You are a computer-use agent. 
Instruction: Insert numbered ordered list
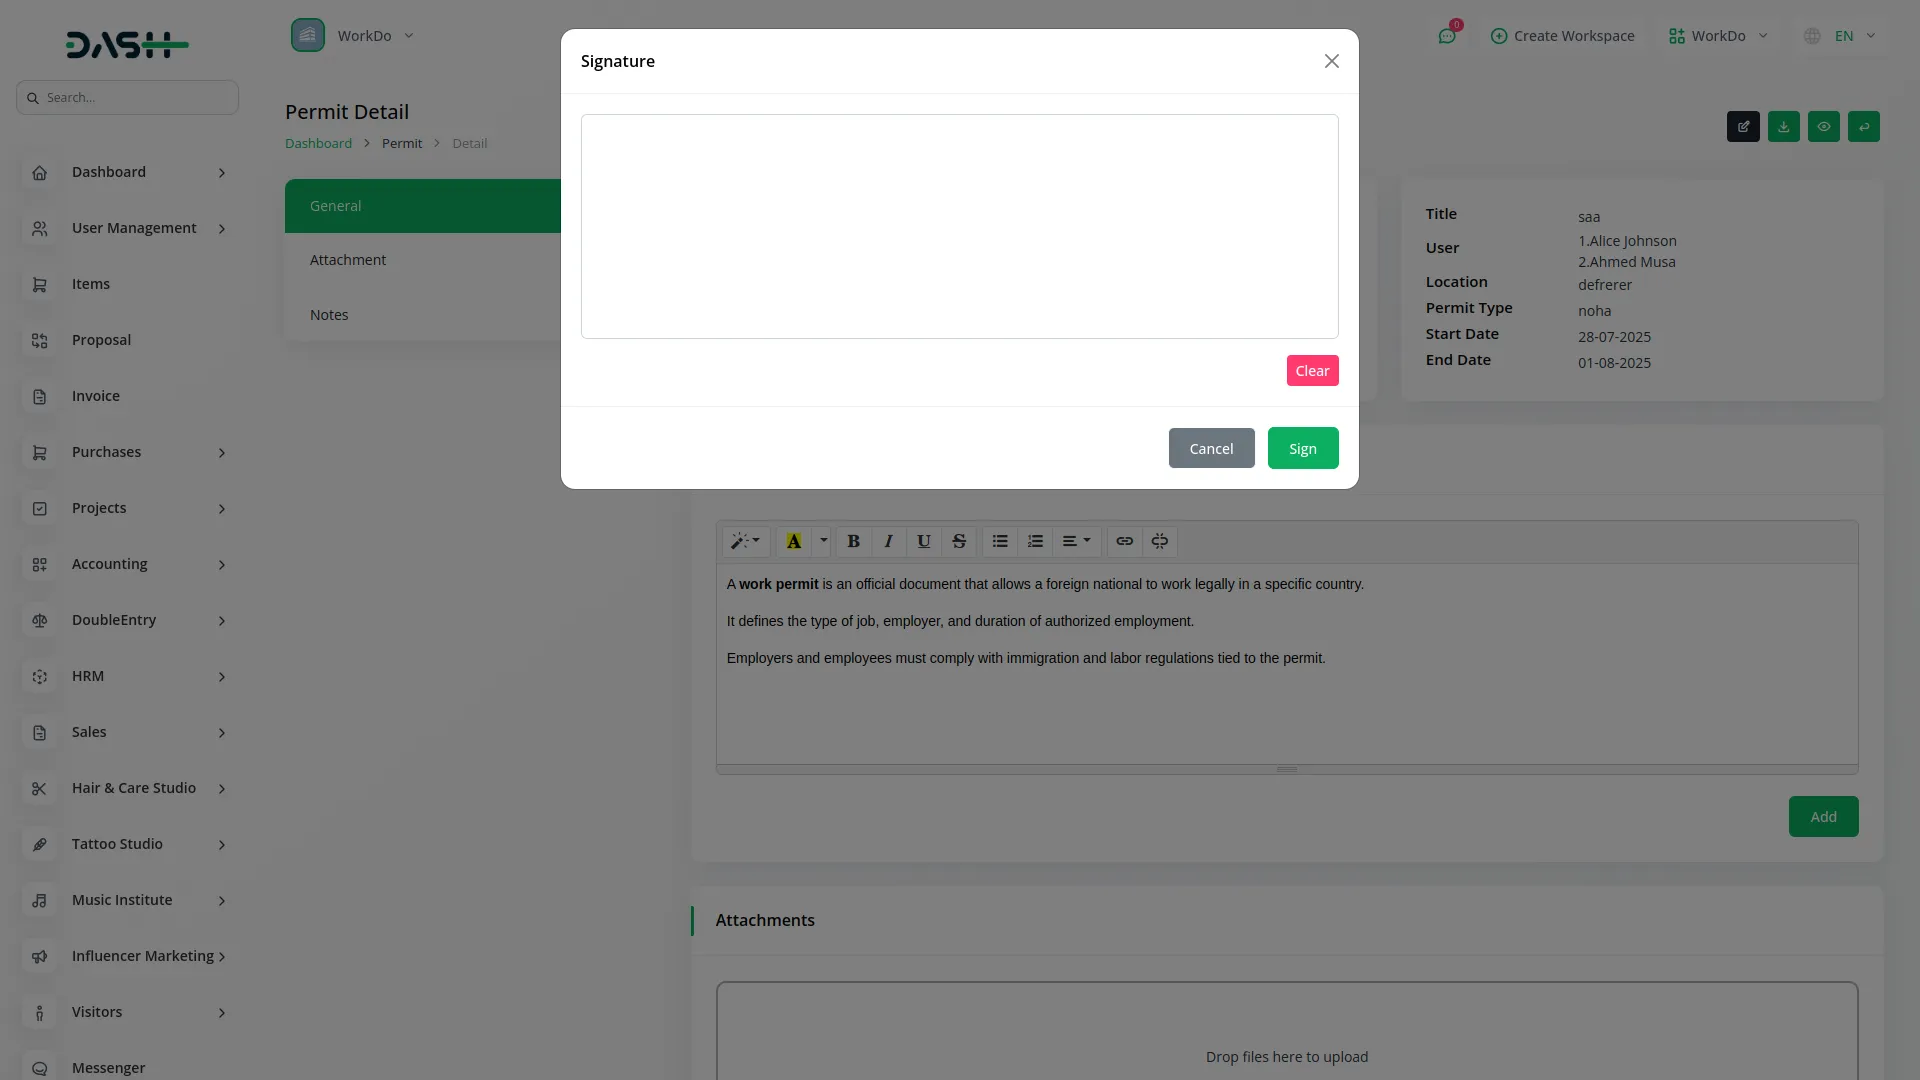click(1035, 541)
